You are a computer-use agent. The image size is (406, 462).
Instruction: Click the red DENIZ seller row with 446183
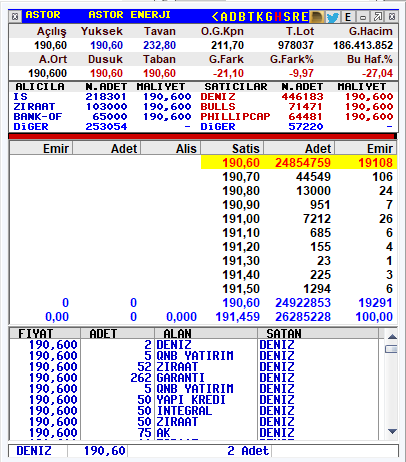(x=297, y=97)
